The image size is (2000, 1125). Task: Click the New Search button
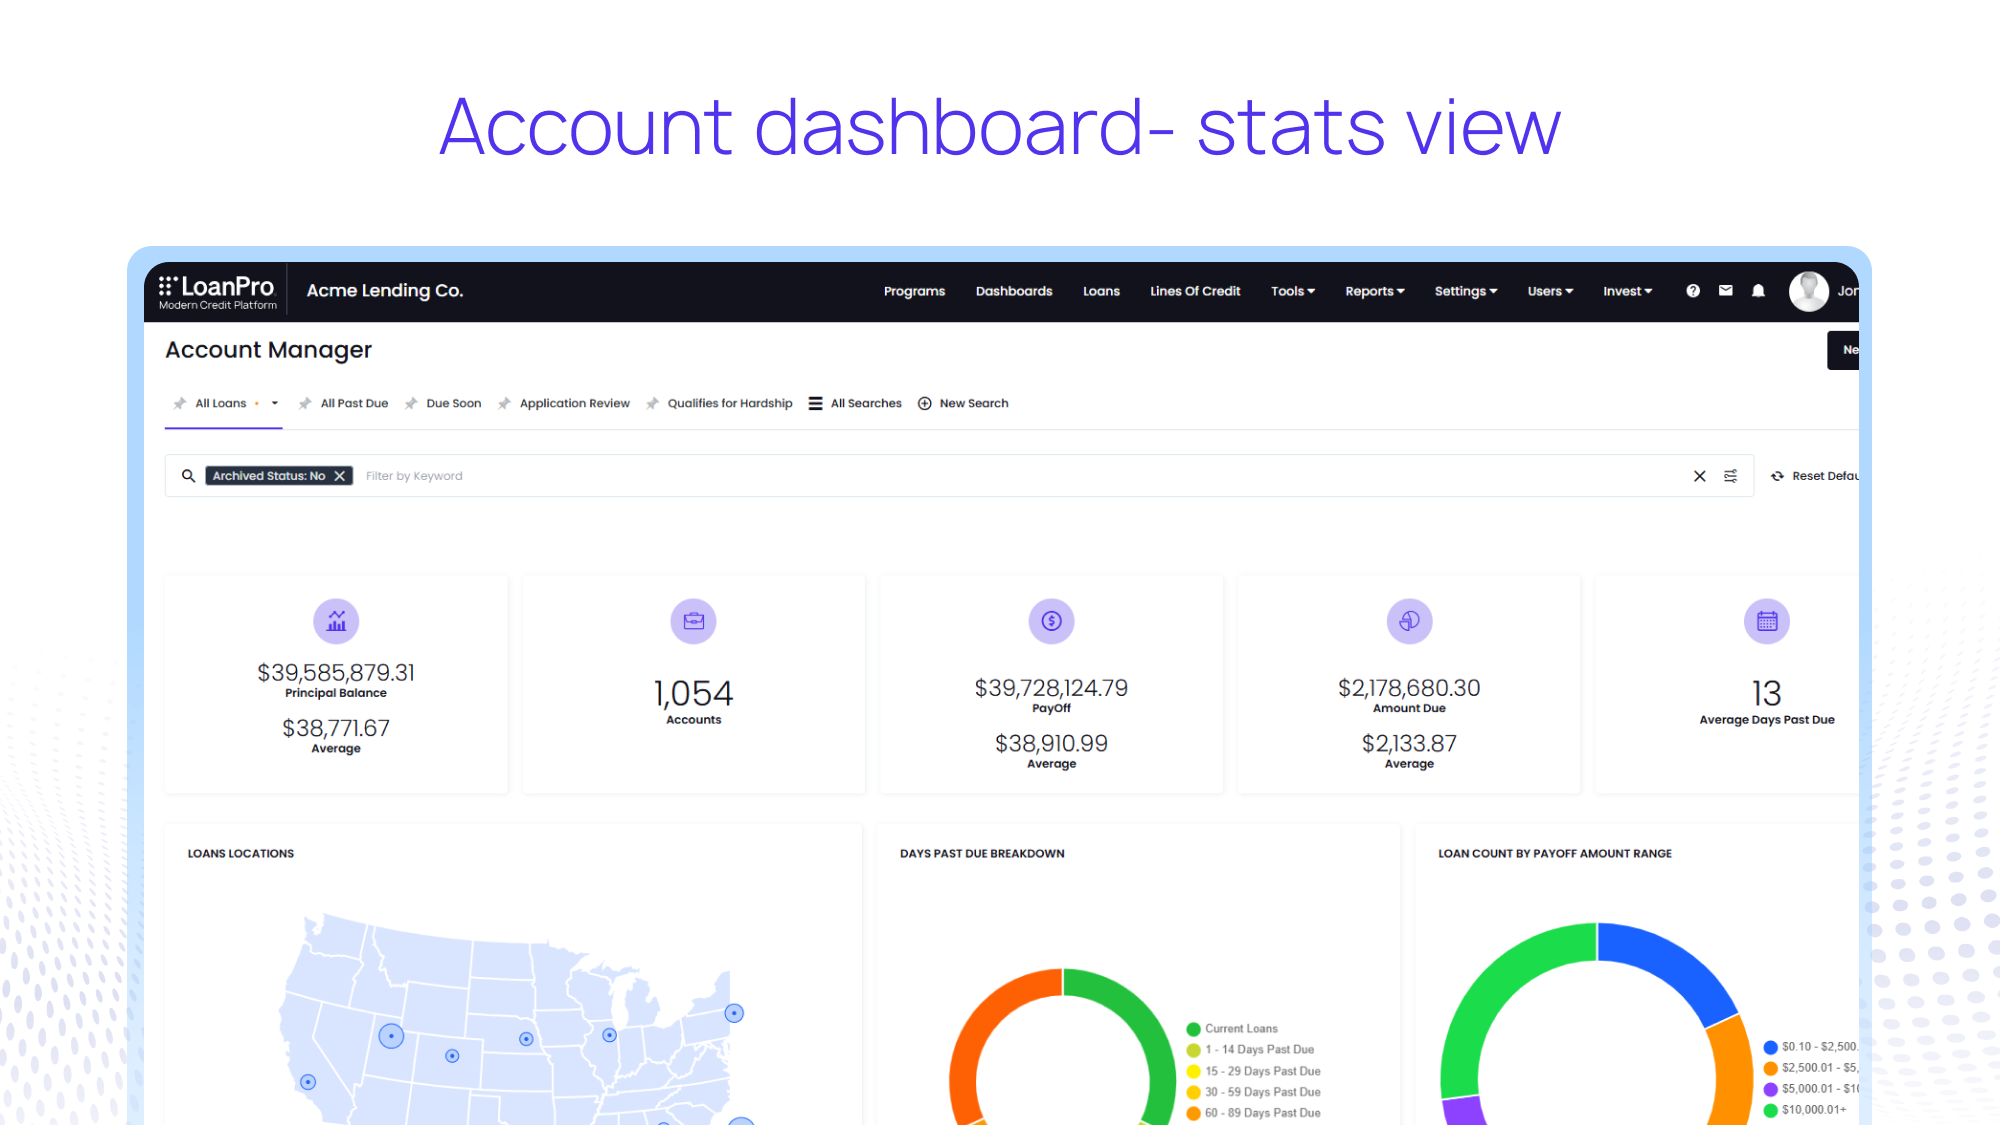tap(963, 404)
